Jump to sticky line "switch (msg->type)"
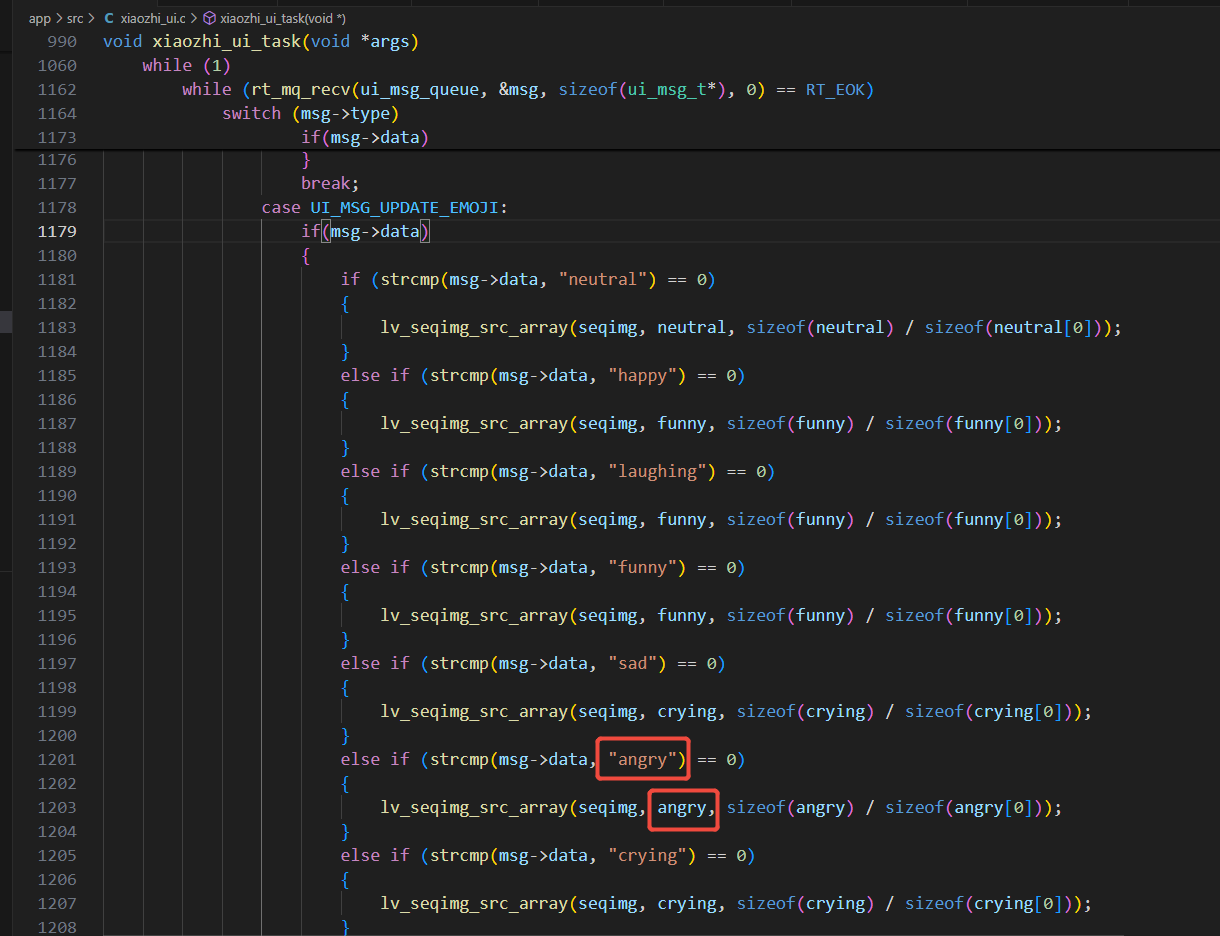The image size is (1220, 936). [311, 113]
